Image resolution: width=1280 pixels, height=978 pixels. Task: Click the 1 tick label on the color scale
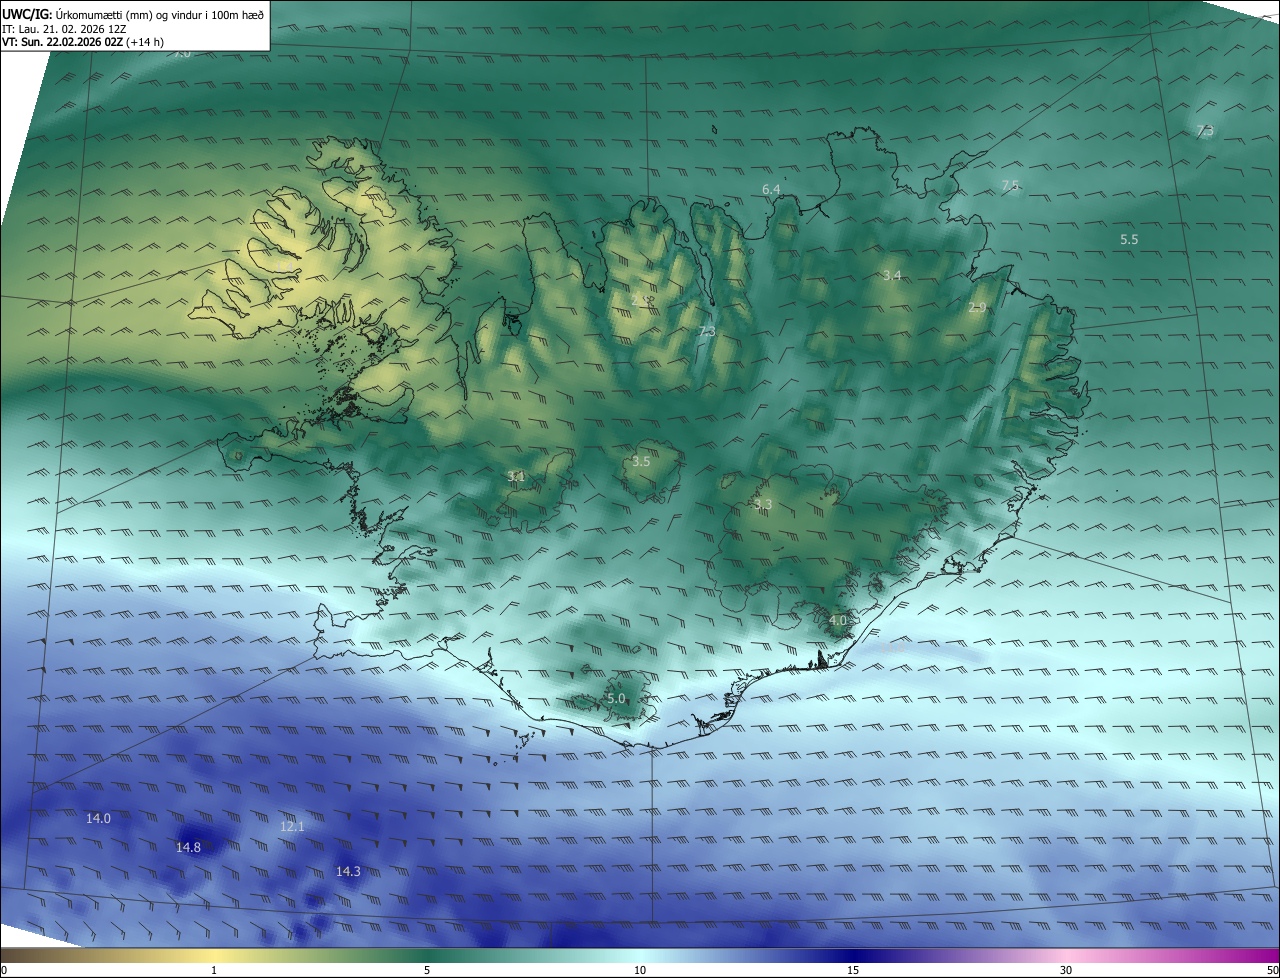point(214,971)
